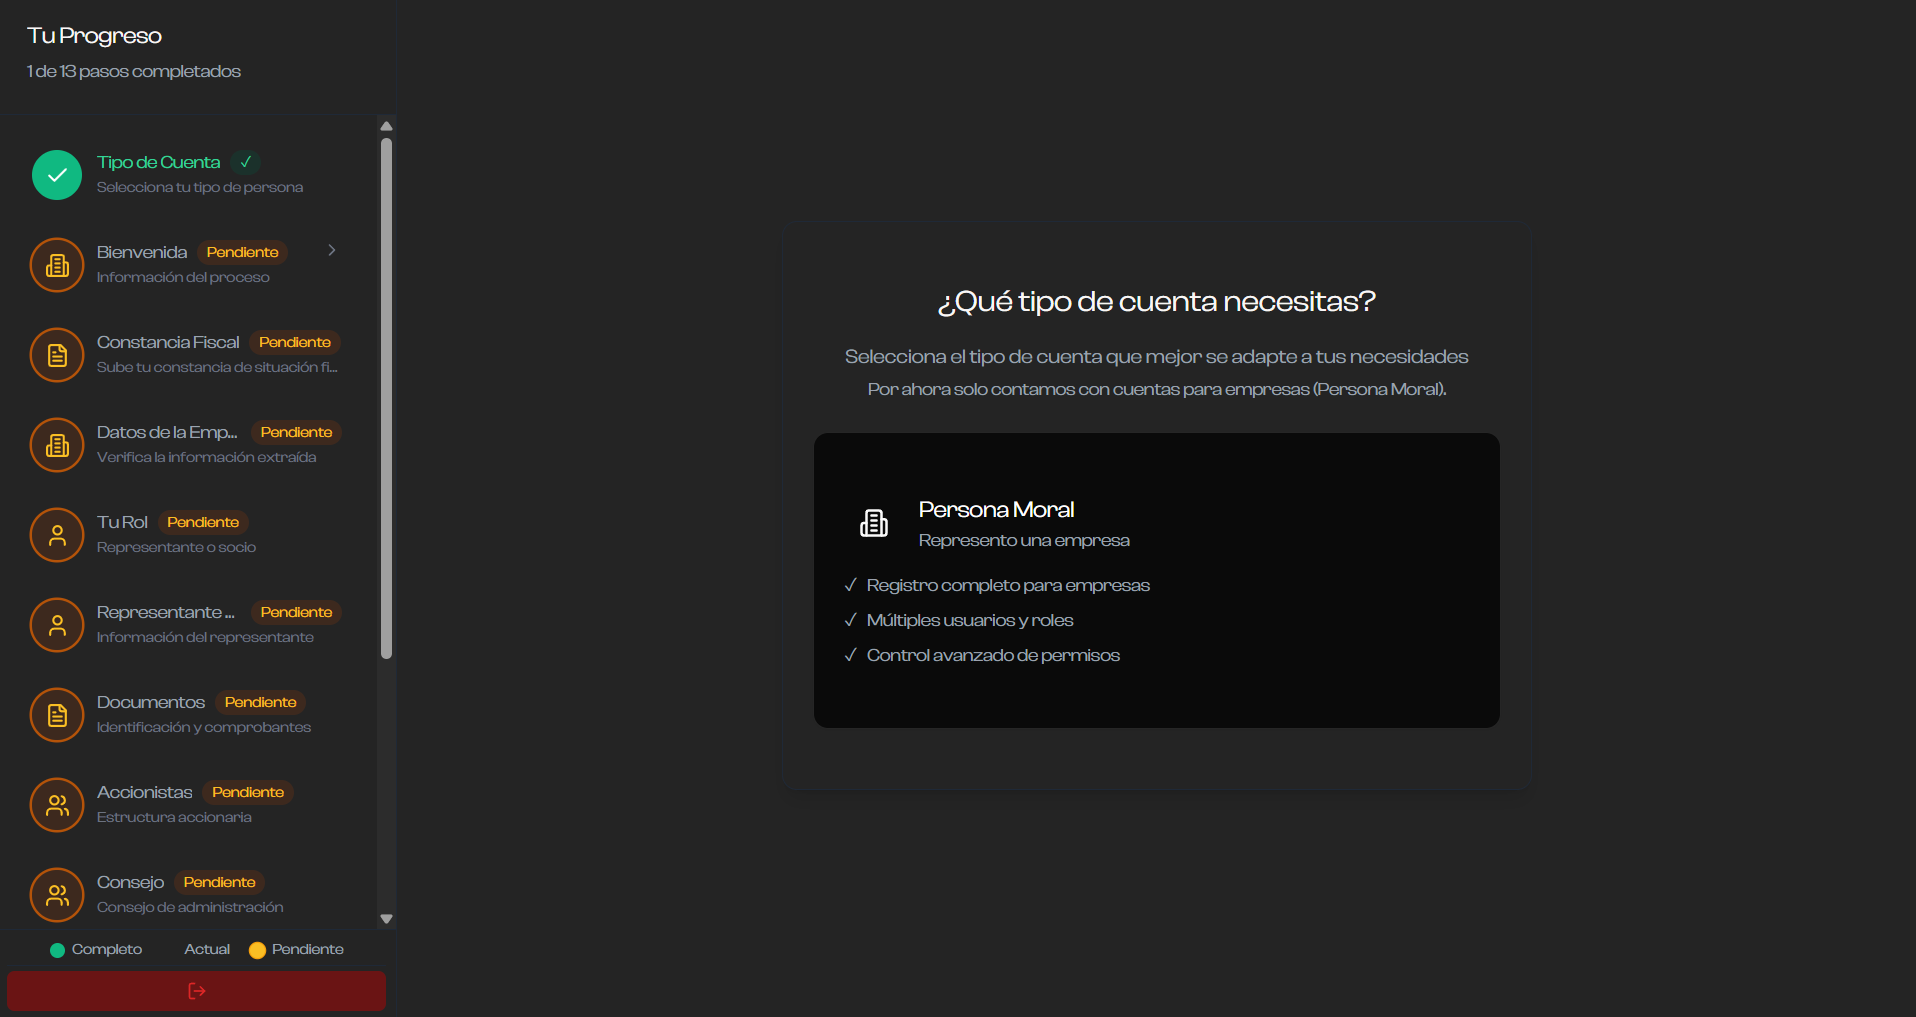This screenshot has width=1916, height=1017.
Task: Click the small check badge beside Tipo de Cuenta
Action: (246, 162)
